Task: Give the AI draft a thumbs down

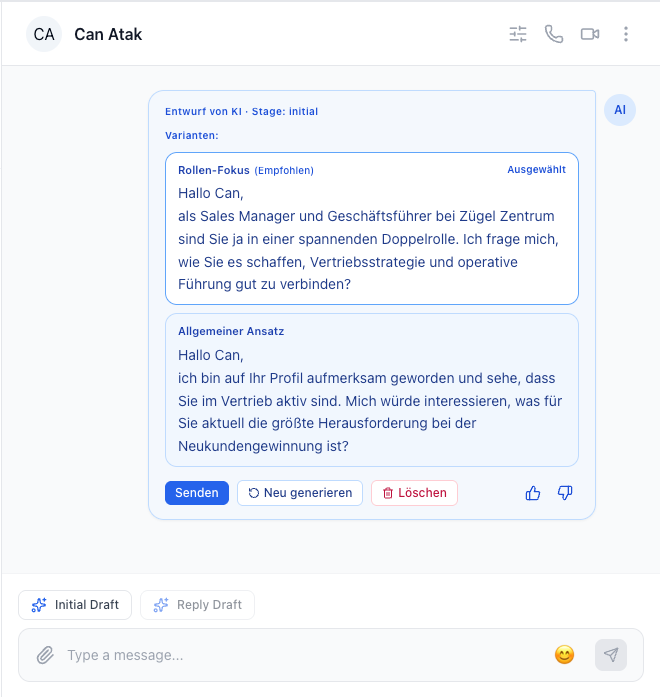Action: pyautogui.click(x=565, y=493)
